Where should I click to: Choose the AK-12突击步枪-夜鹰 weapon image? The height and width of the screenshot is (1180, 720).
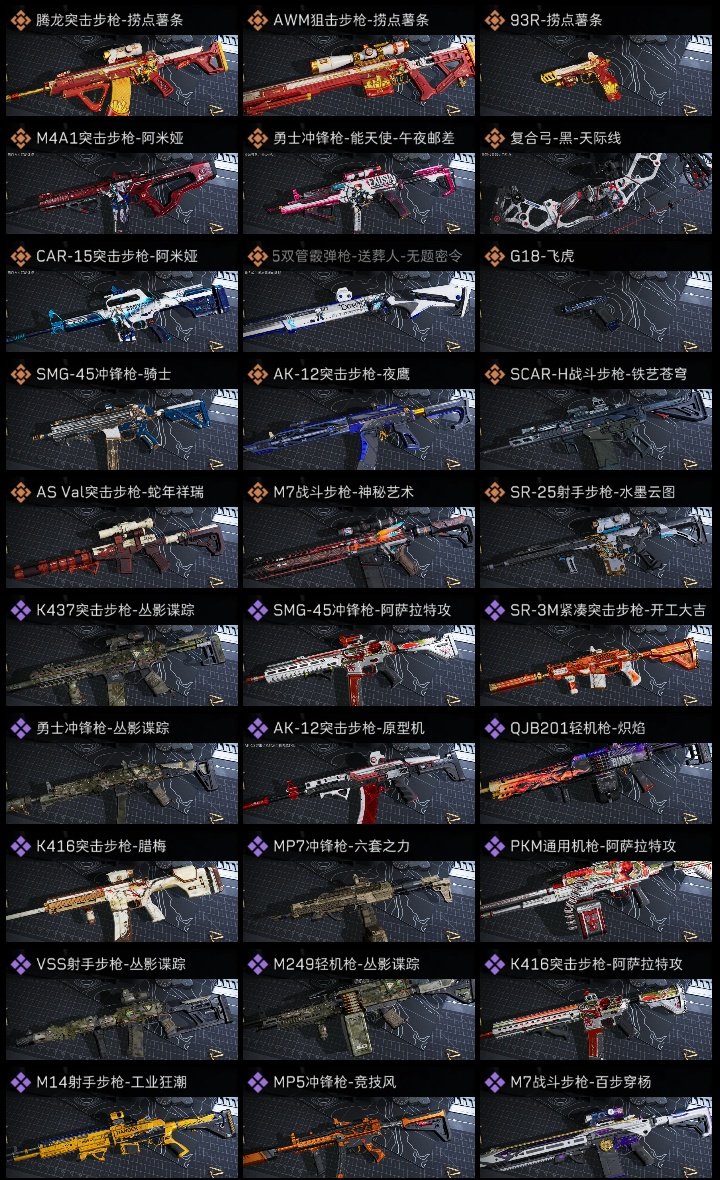coord(359,429)
